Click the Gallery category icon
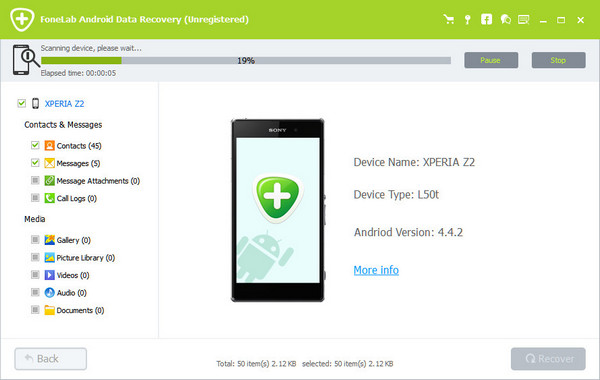Viewport: 600px width, 380px height. coord(49,240)
